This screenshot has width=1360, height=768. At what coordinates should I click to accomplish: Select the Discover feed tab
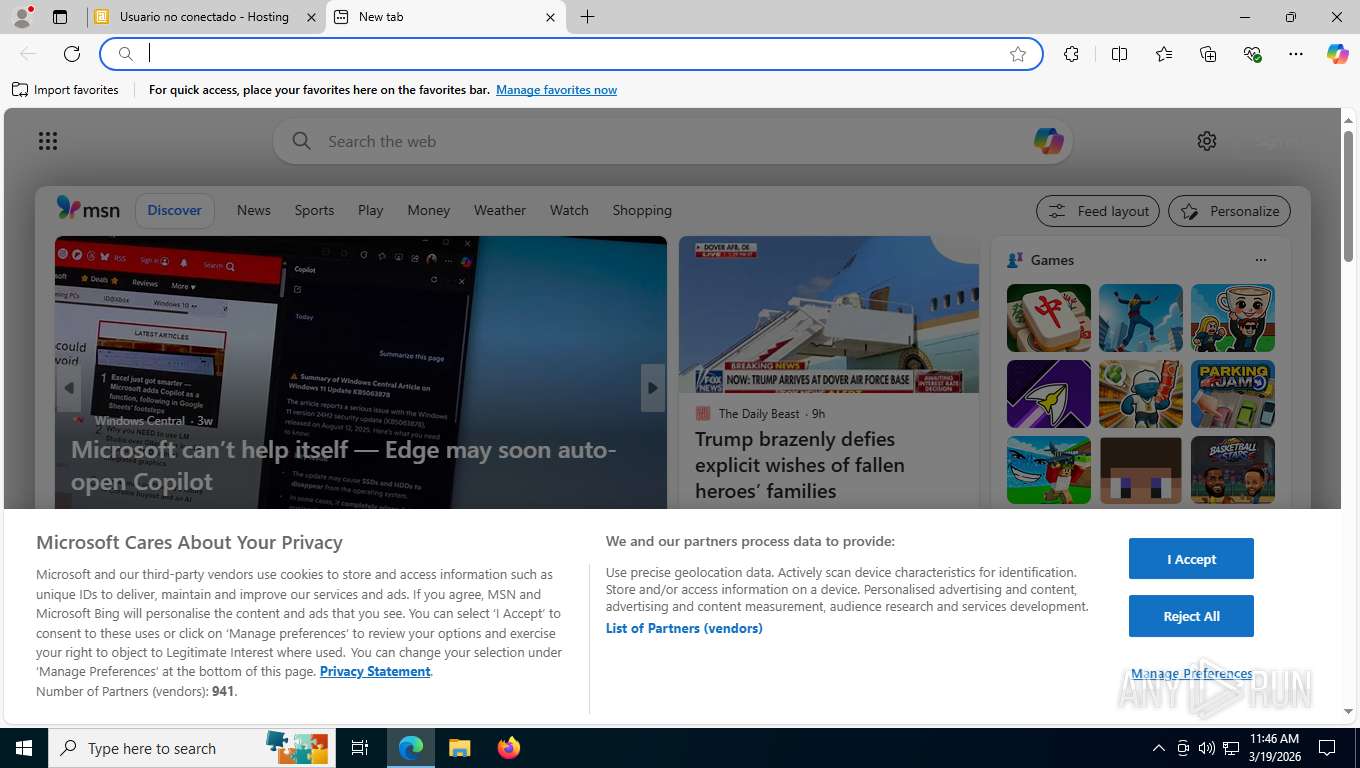coord(174,210)
